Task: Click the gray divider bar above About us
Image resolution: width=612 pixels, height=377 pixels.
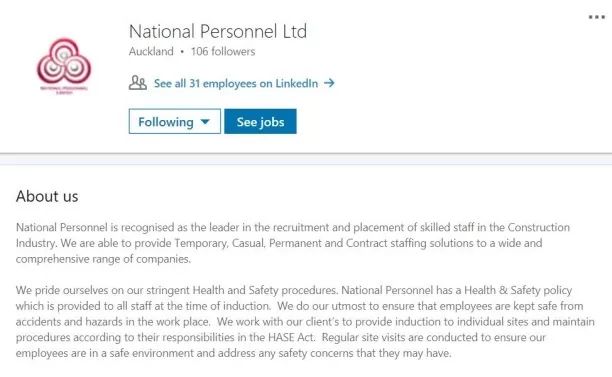Action: [306, 159]
